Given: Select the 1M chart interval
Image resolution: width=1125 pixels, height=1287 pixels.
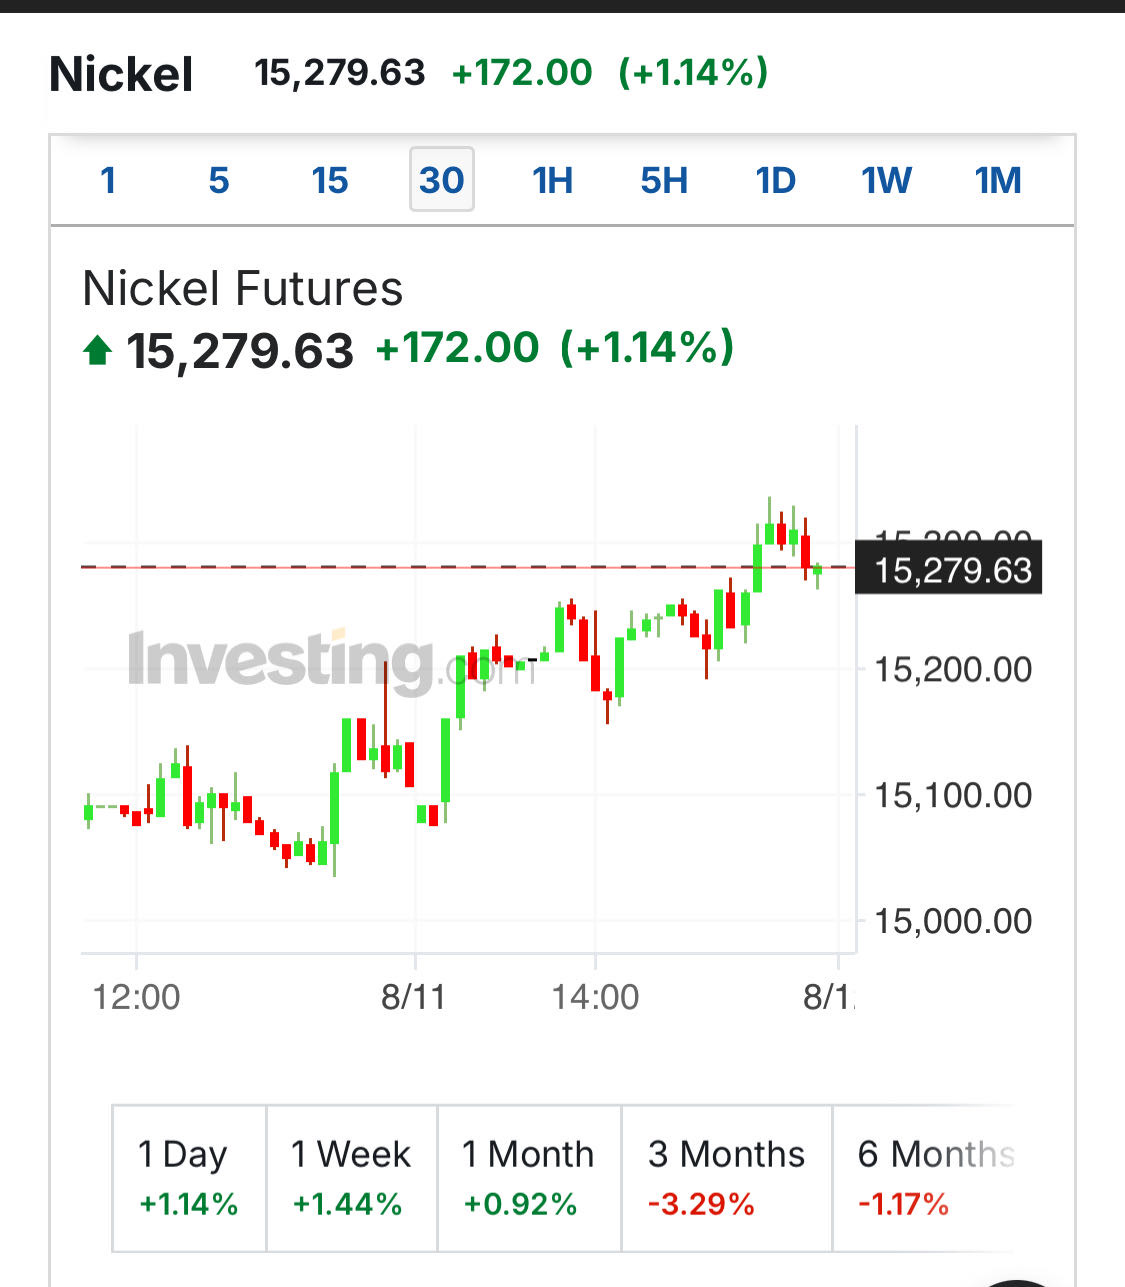Looking at the screenshot, I should click(998, 180).
